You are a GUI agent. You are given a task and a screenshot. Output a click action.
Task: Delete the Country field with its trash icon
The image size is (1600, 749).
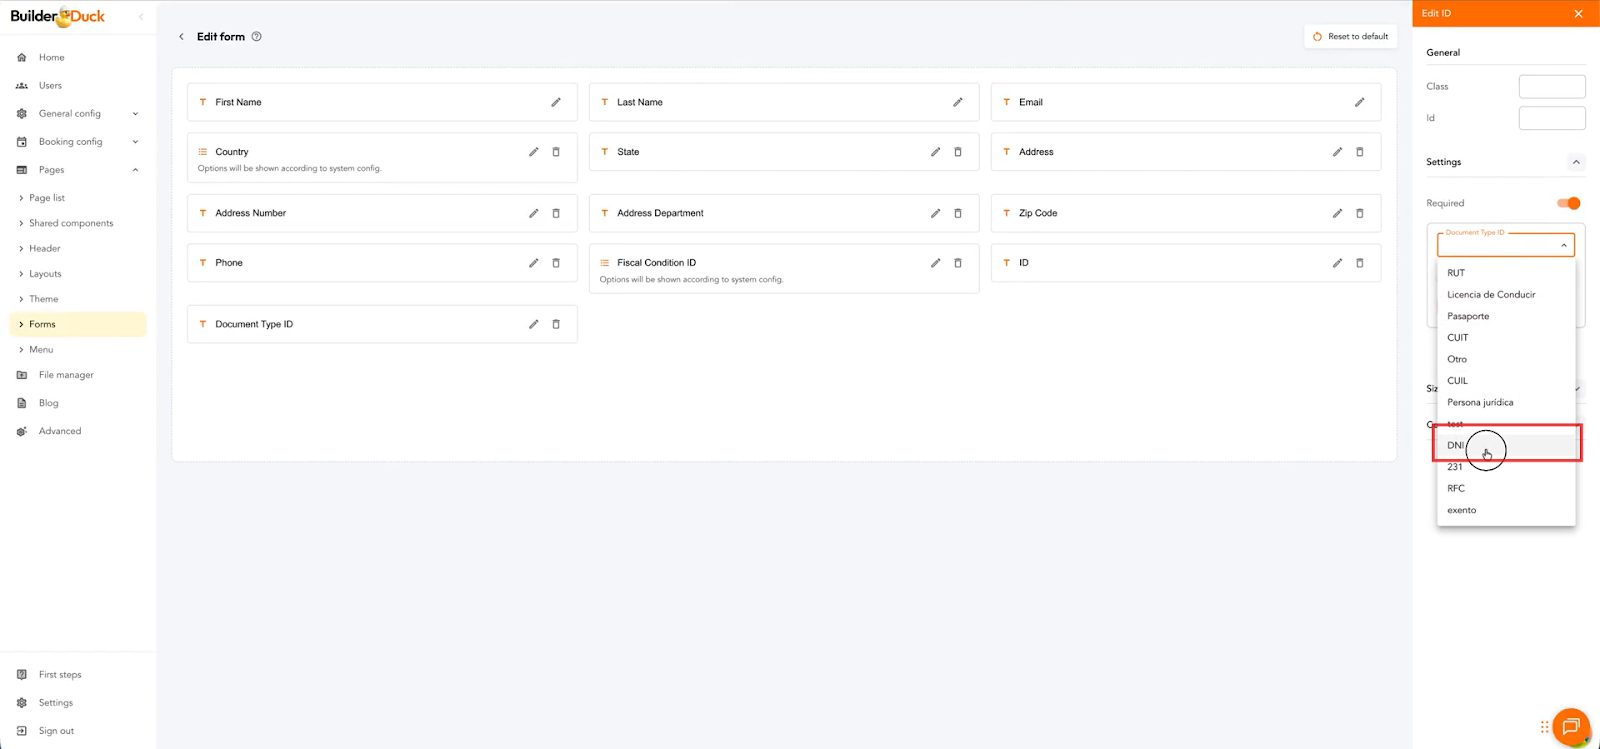click(x=556, y=152)
